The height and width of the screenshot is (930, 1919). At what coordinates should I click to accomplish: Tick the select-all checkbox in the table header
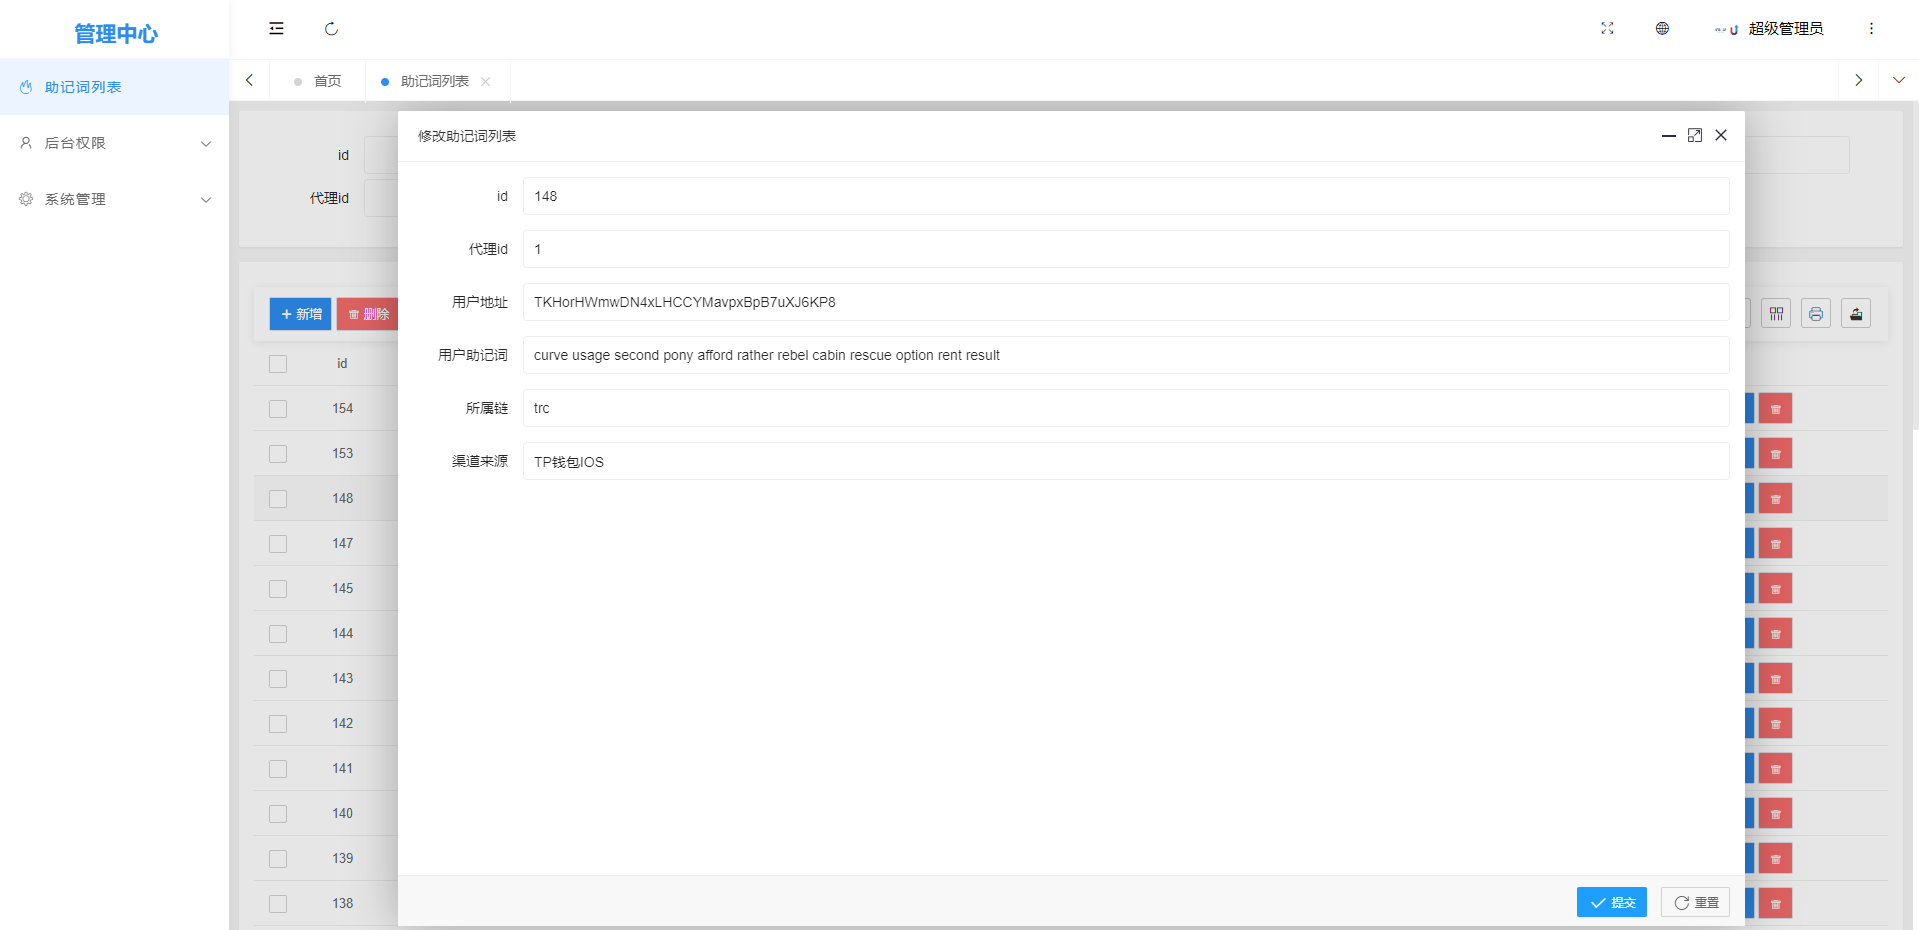click(x=278, y=364)
